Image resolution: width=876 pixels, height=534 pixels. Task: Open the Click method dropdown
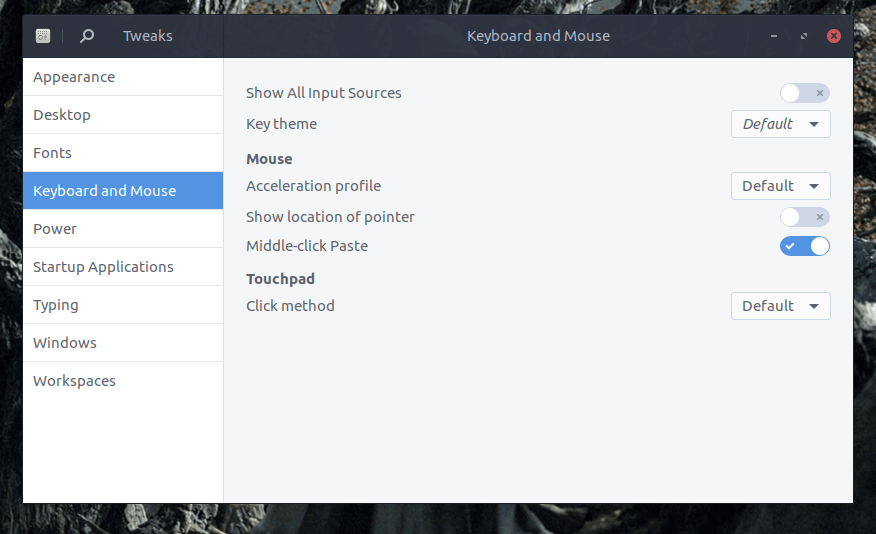click(780, 306)
